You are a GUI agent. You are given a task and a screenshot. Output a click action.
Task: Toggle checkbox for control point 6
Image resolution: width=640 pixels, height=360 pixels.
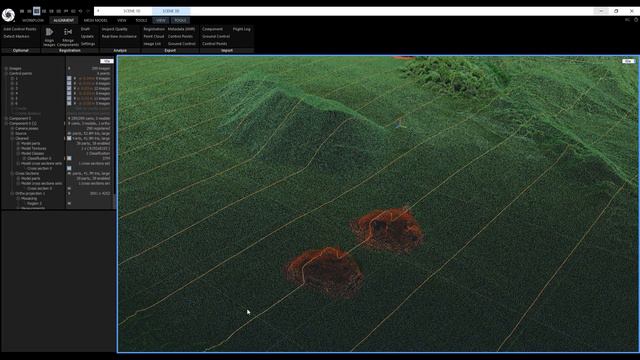click(69, 103)
